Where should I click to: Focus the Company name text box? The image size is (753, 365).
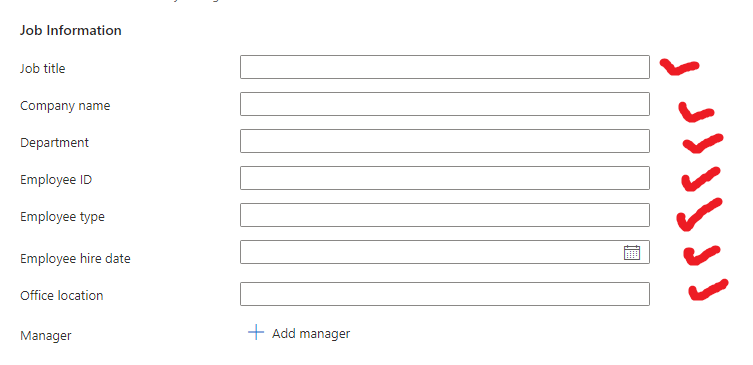(x=445, y=104)
